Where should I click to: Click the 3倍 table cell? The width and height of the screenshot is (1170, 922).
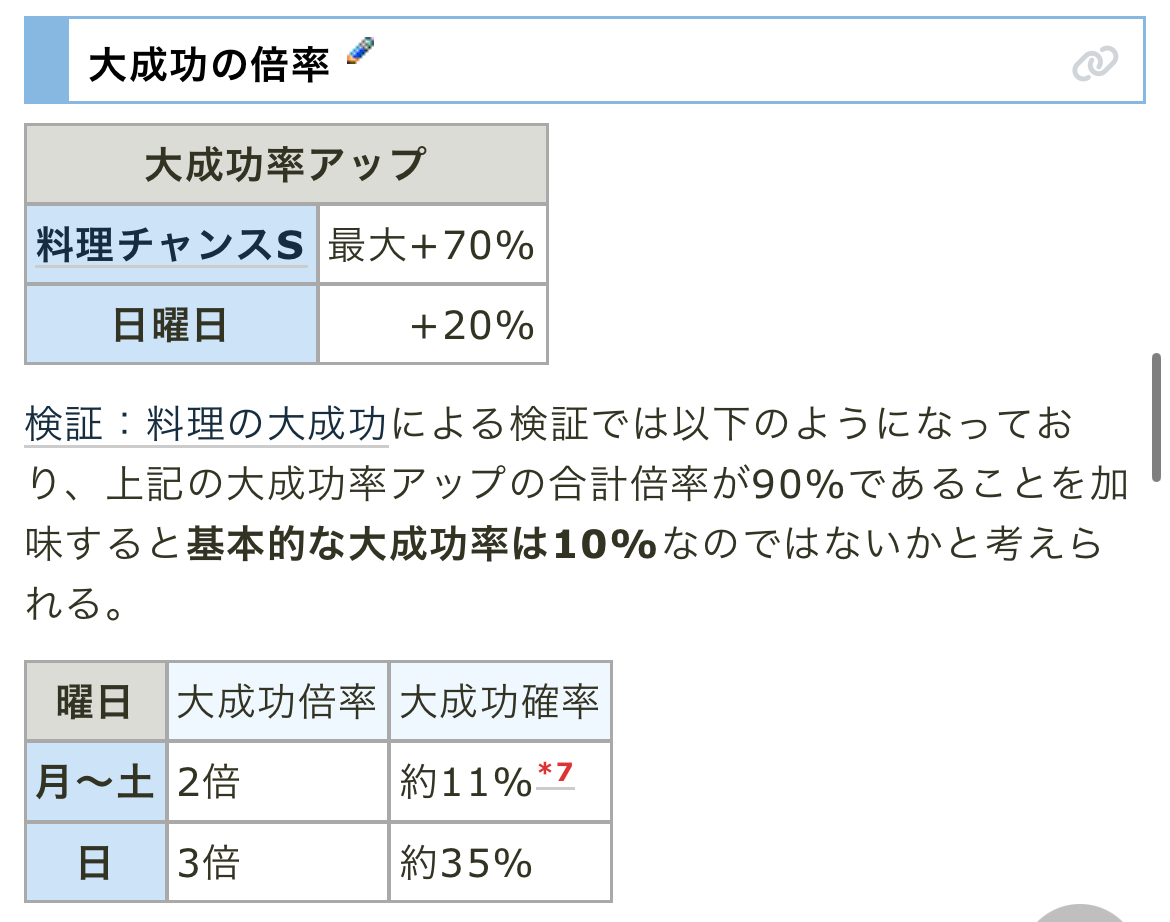(278, 862)
